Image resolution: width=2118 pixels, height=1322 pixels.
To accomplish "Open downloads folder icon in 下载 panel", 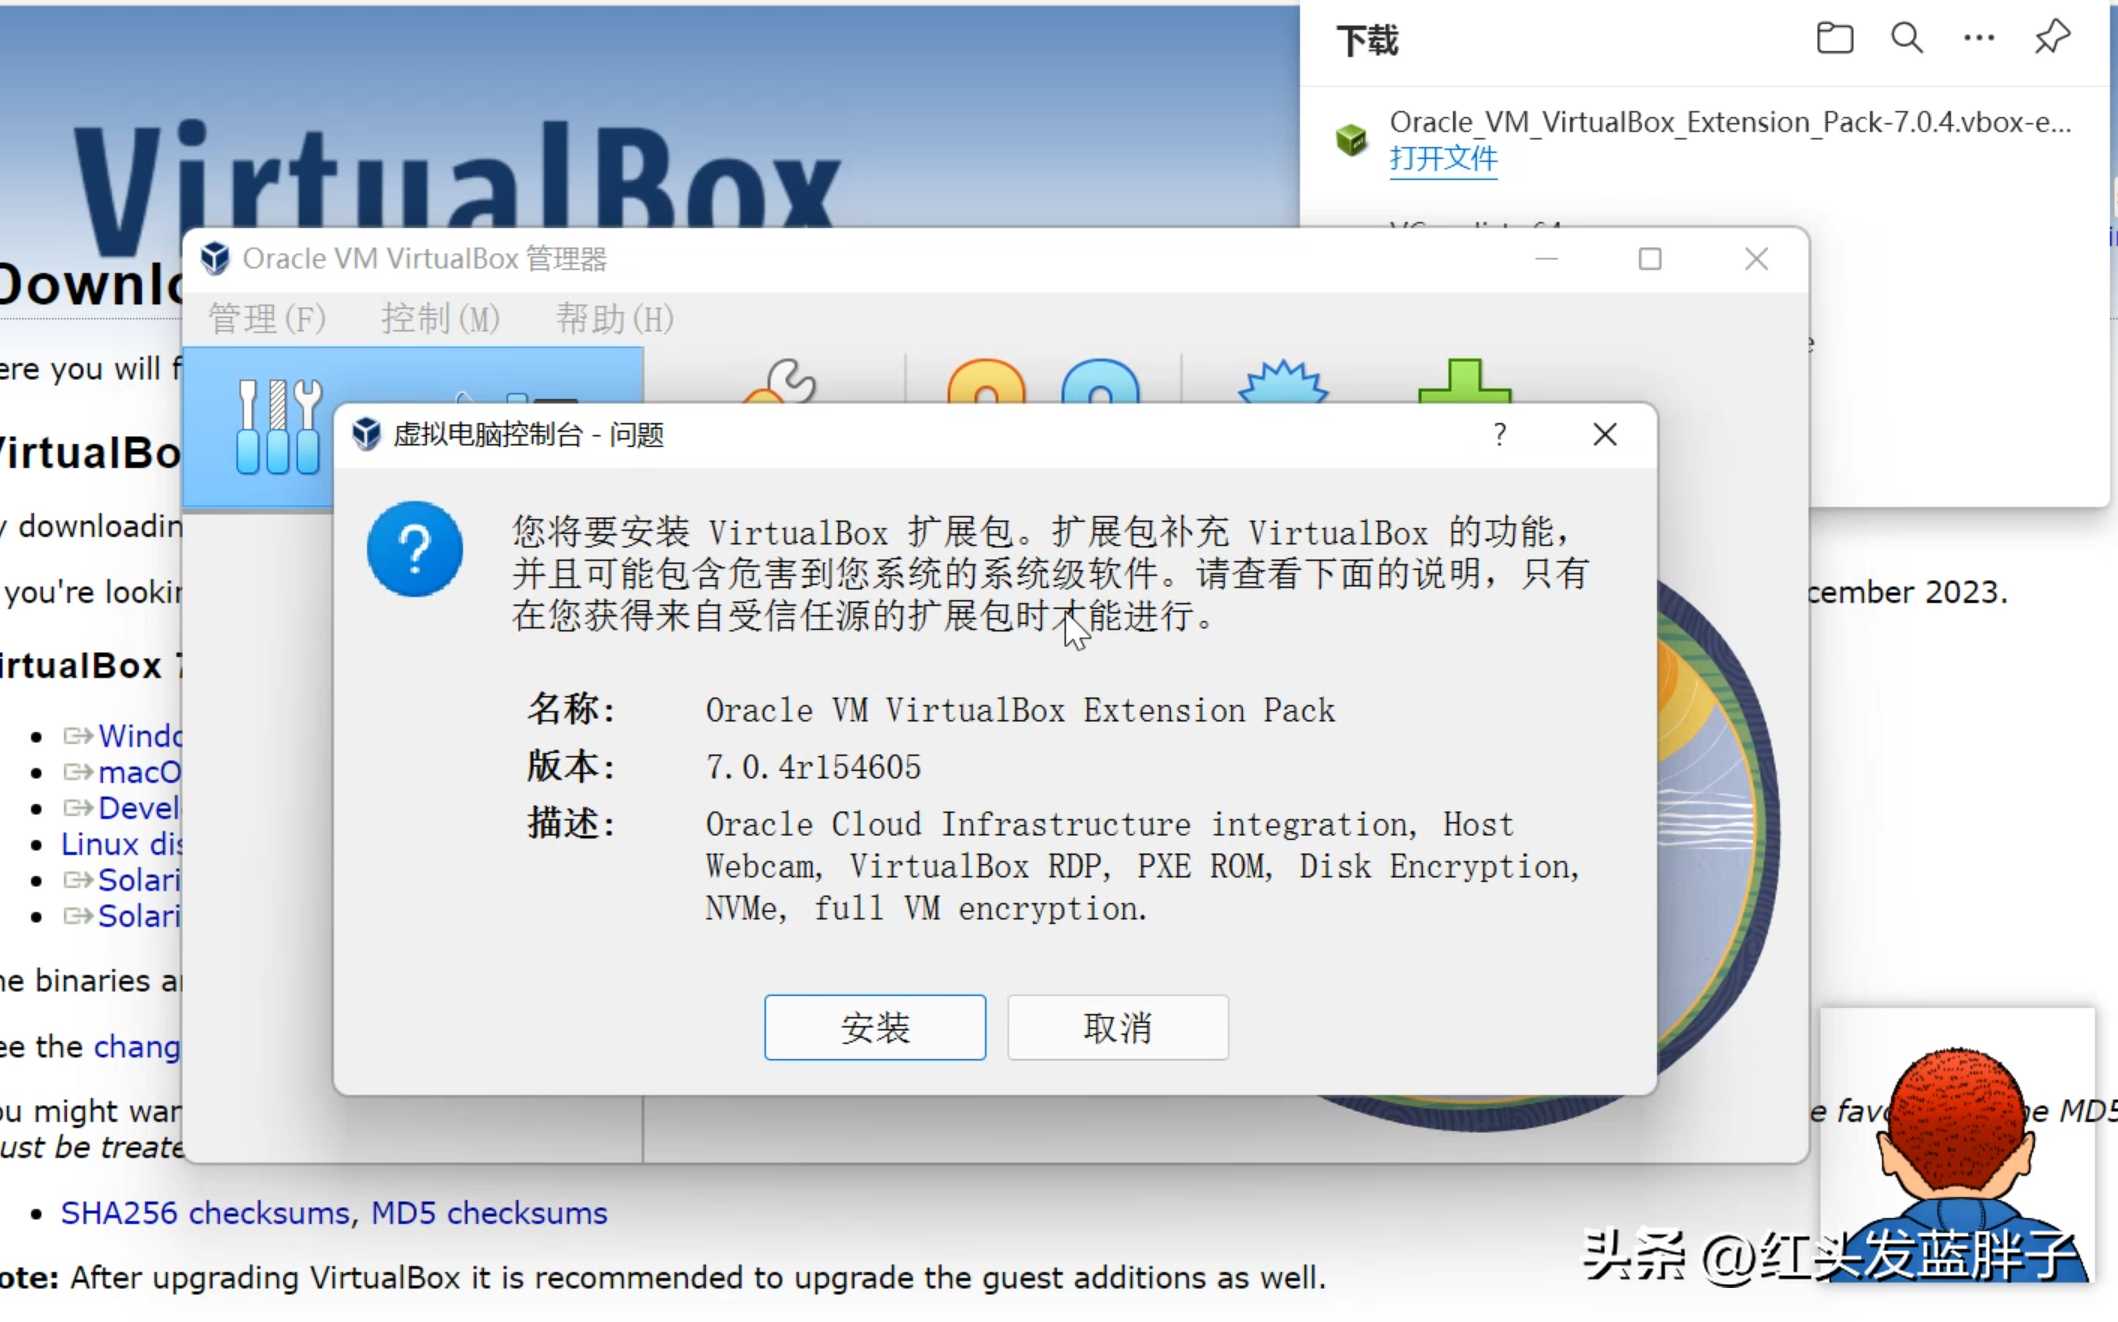I will point(1835,38).
